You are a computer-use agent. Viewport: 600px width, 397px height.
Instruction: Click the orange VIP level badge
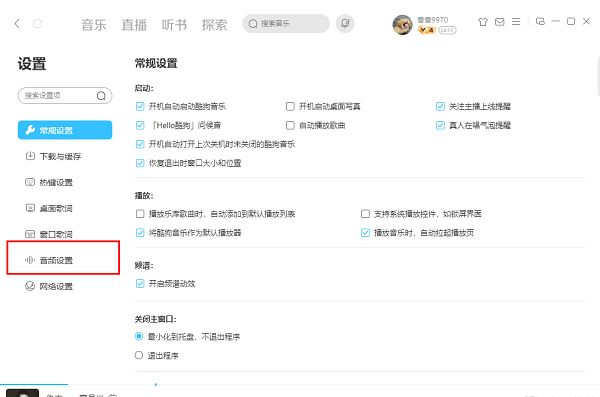click(x=426, y=30)
